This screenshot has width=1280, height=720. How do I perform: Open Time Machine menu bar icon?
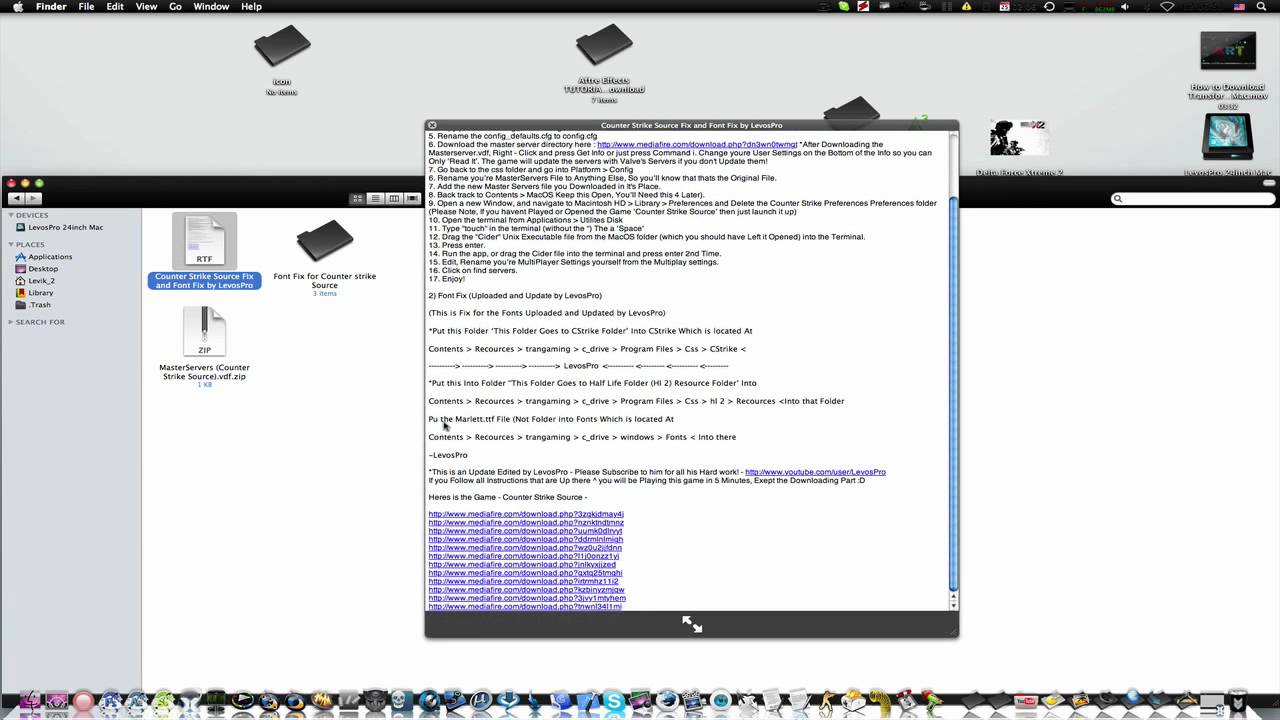[x=1049, y=6]
